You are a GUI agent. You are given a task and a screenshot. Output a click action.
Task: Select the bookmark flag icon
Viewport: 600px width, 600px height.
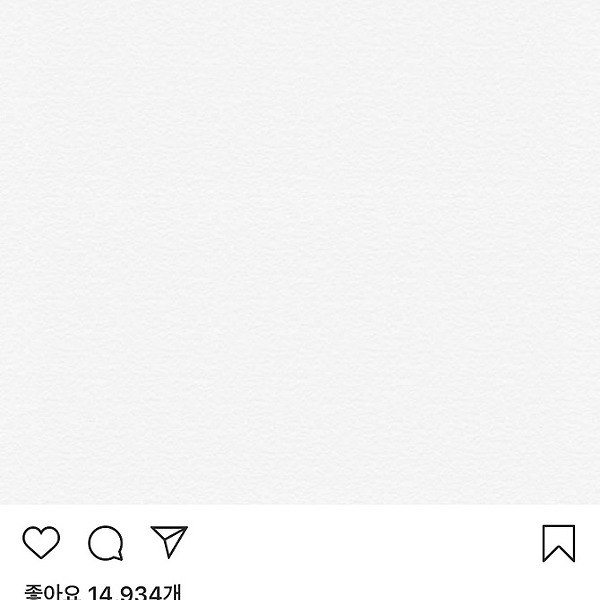[559, 543]
